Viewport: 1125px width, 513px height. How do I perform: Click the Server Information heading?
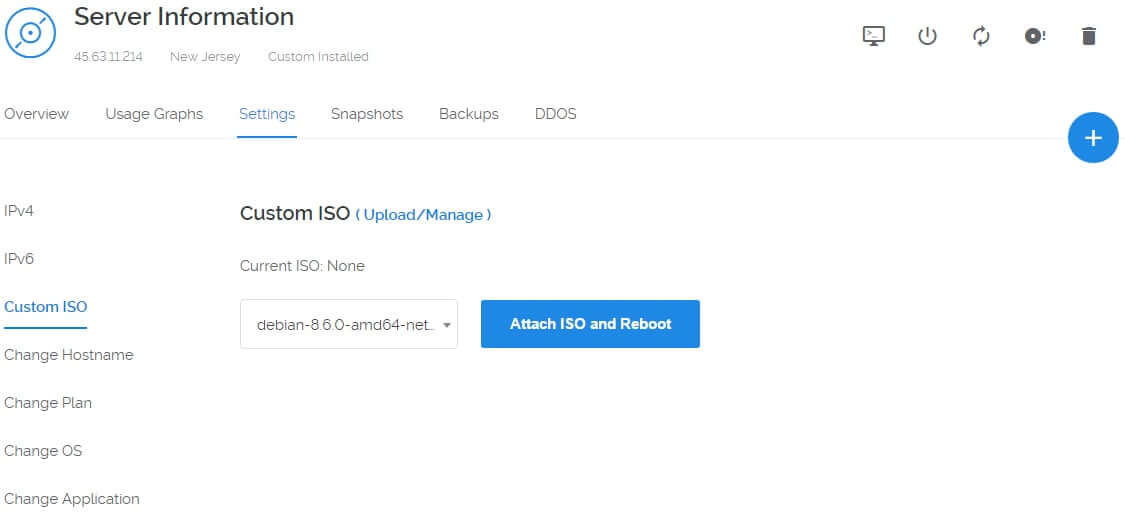point(184,17)
